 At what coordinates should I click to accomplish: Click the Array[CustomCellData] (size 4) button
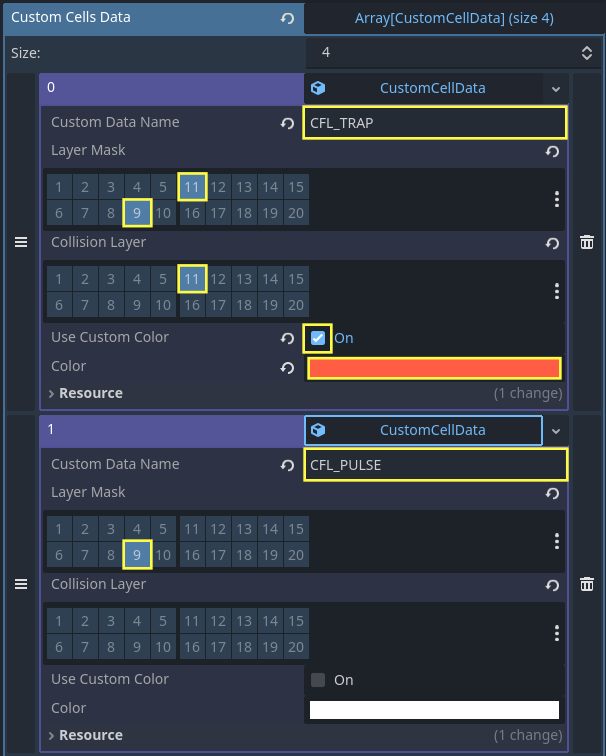453,18
